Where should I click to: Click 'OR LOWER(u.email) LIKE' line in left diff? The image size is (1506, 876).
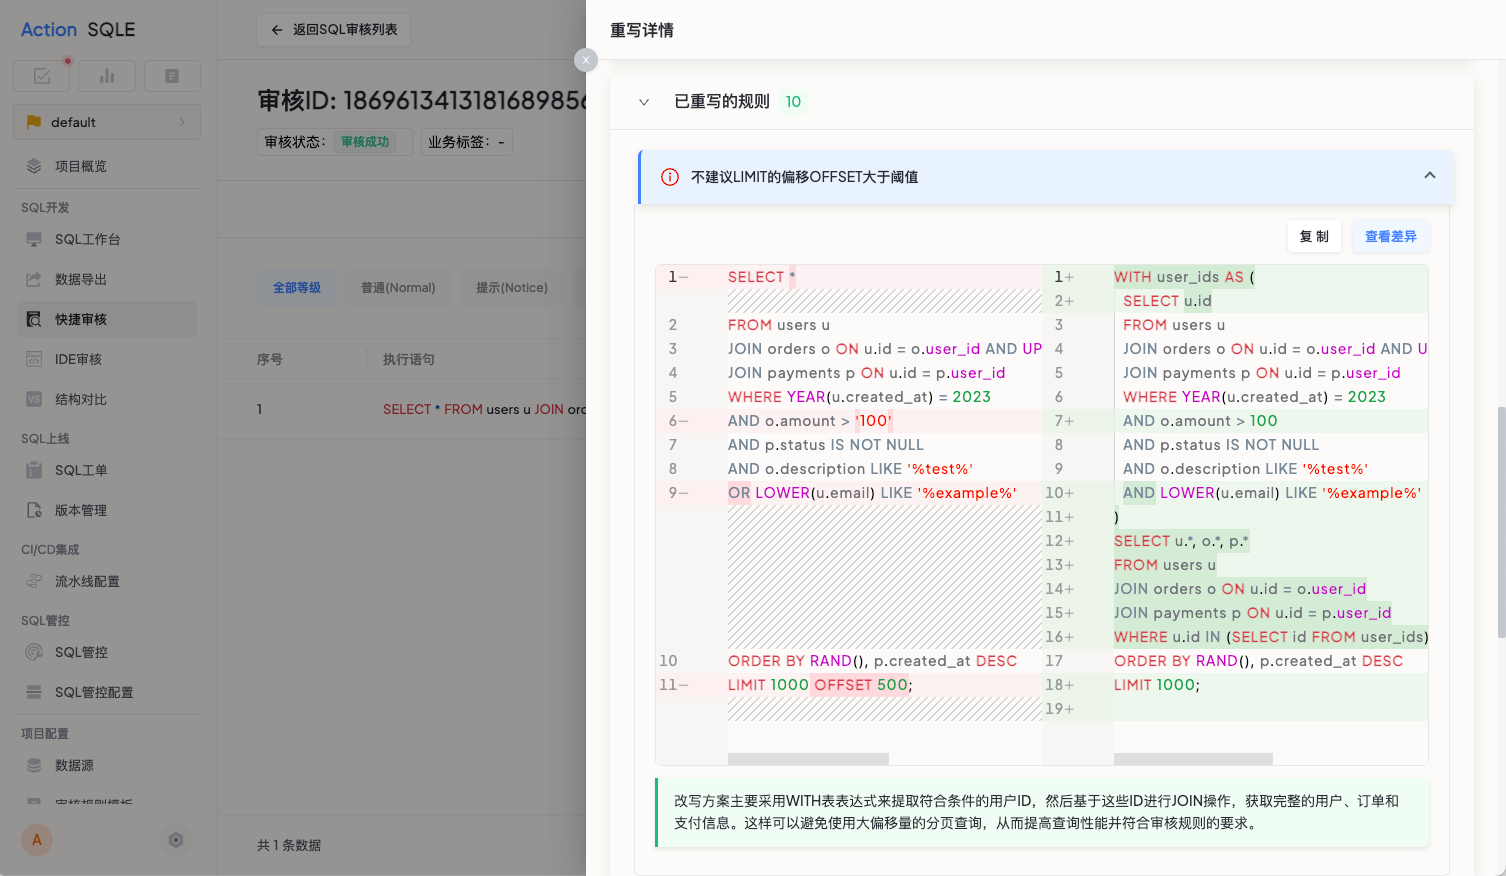(872, 493)
